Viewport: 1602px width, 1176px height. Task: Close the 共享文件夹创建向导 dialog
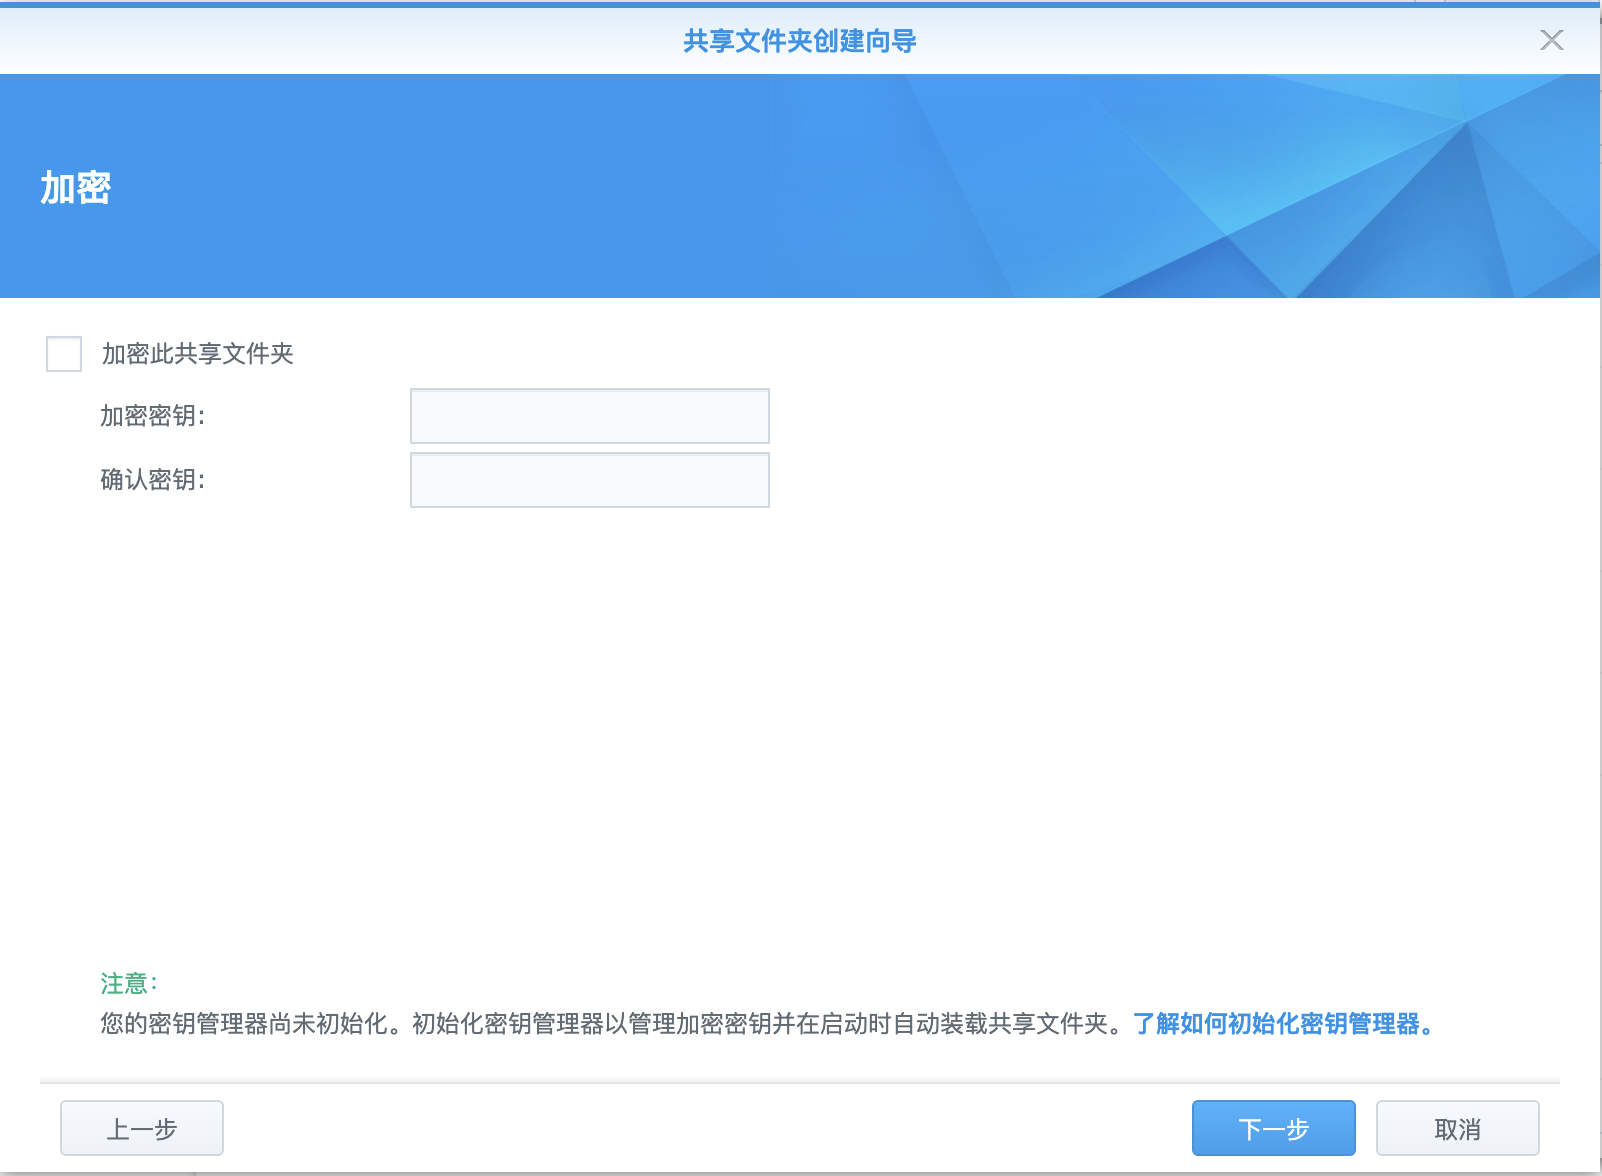point(1552,40)
